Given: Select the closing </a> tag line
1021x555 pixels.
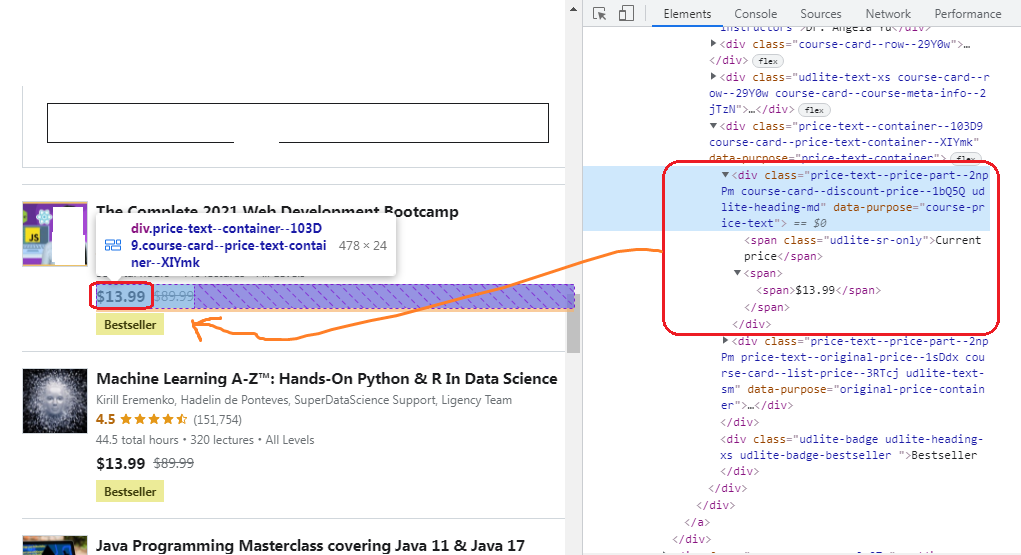Looking at the screenshot, I should pyautogui.click(x=697, y=522).
